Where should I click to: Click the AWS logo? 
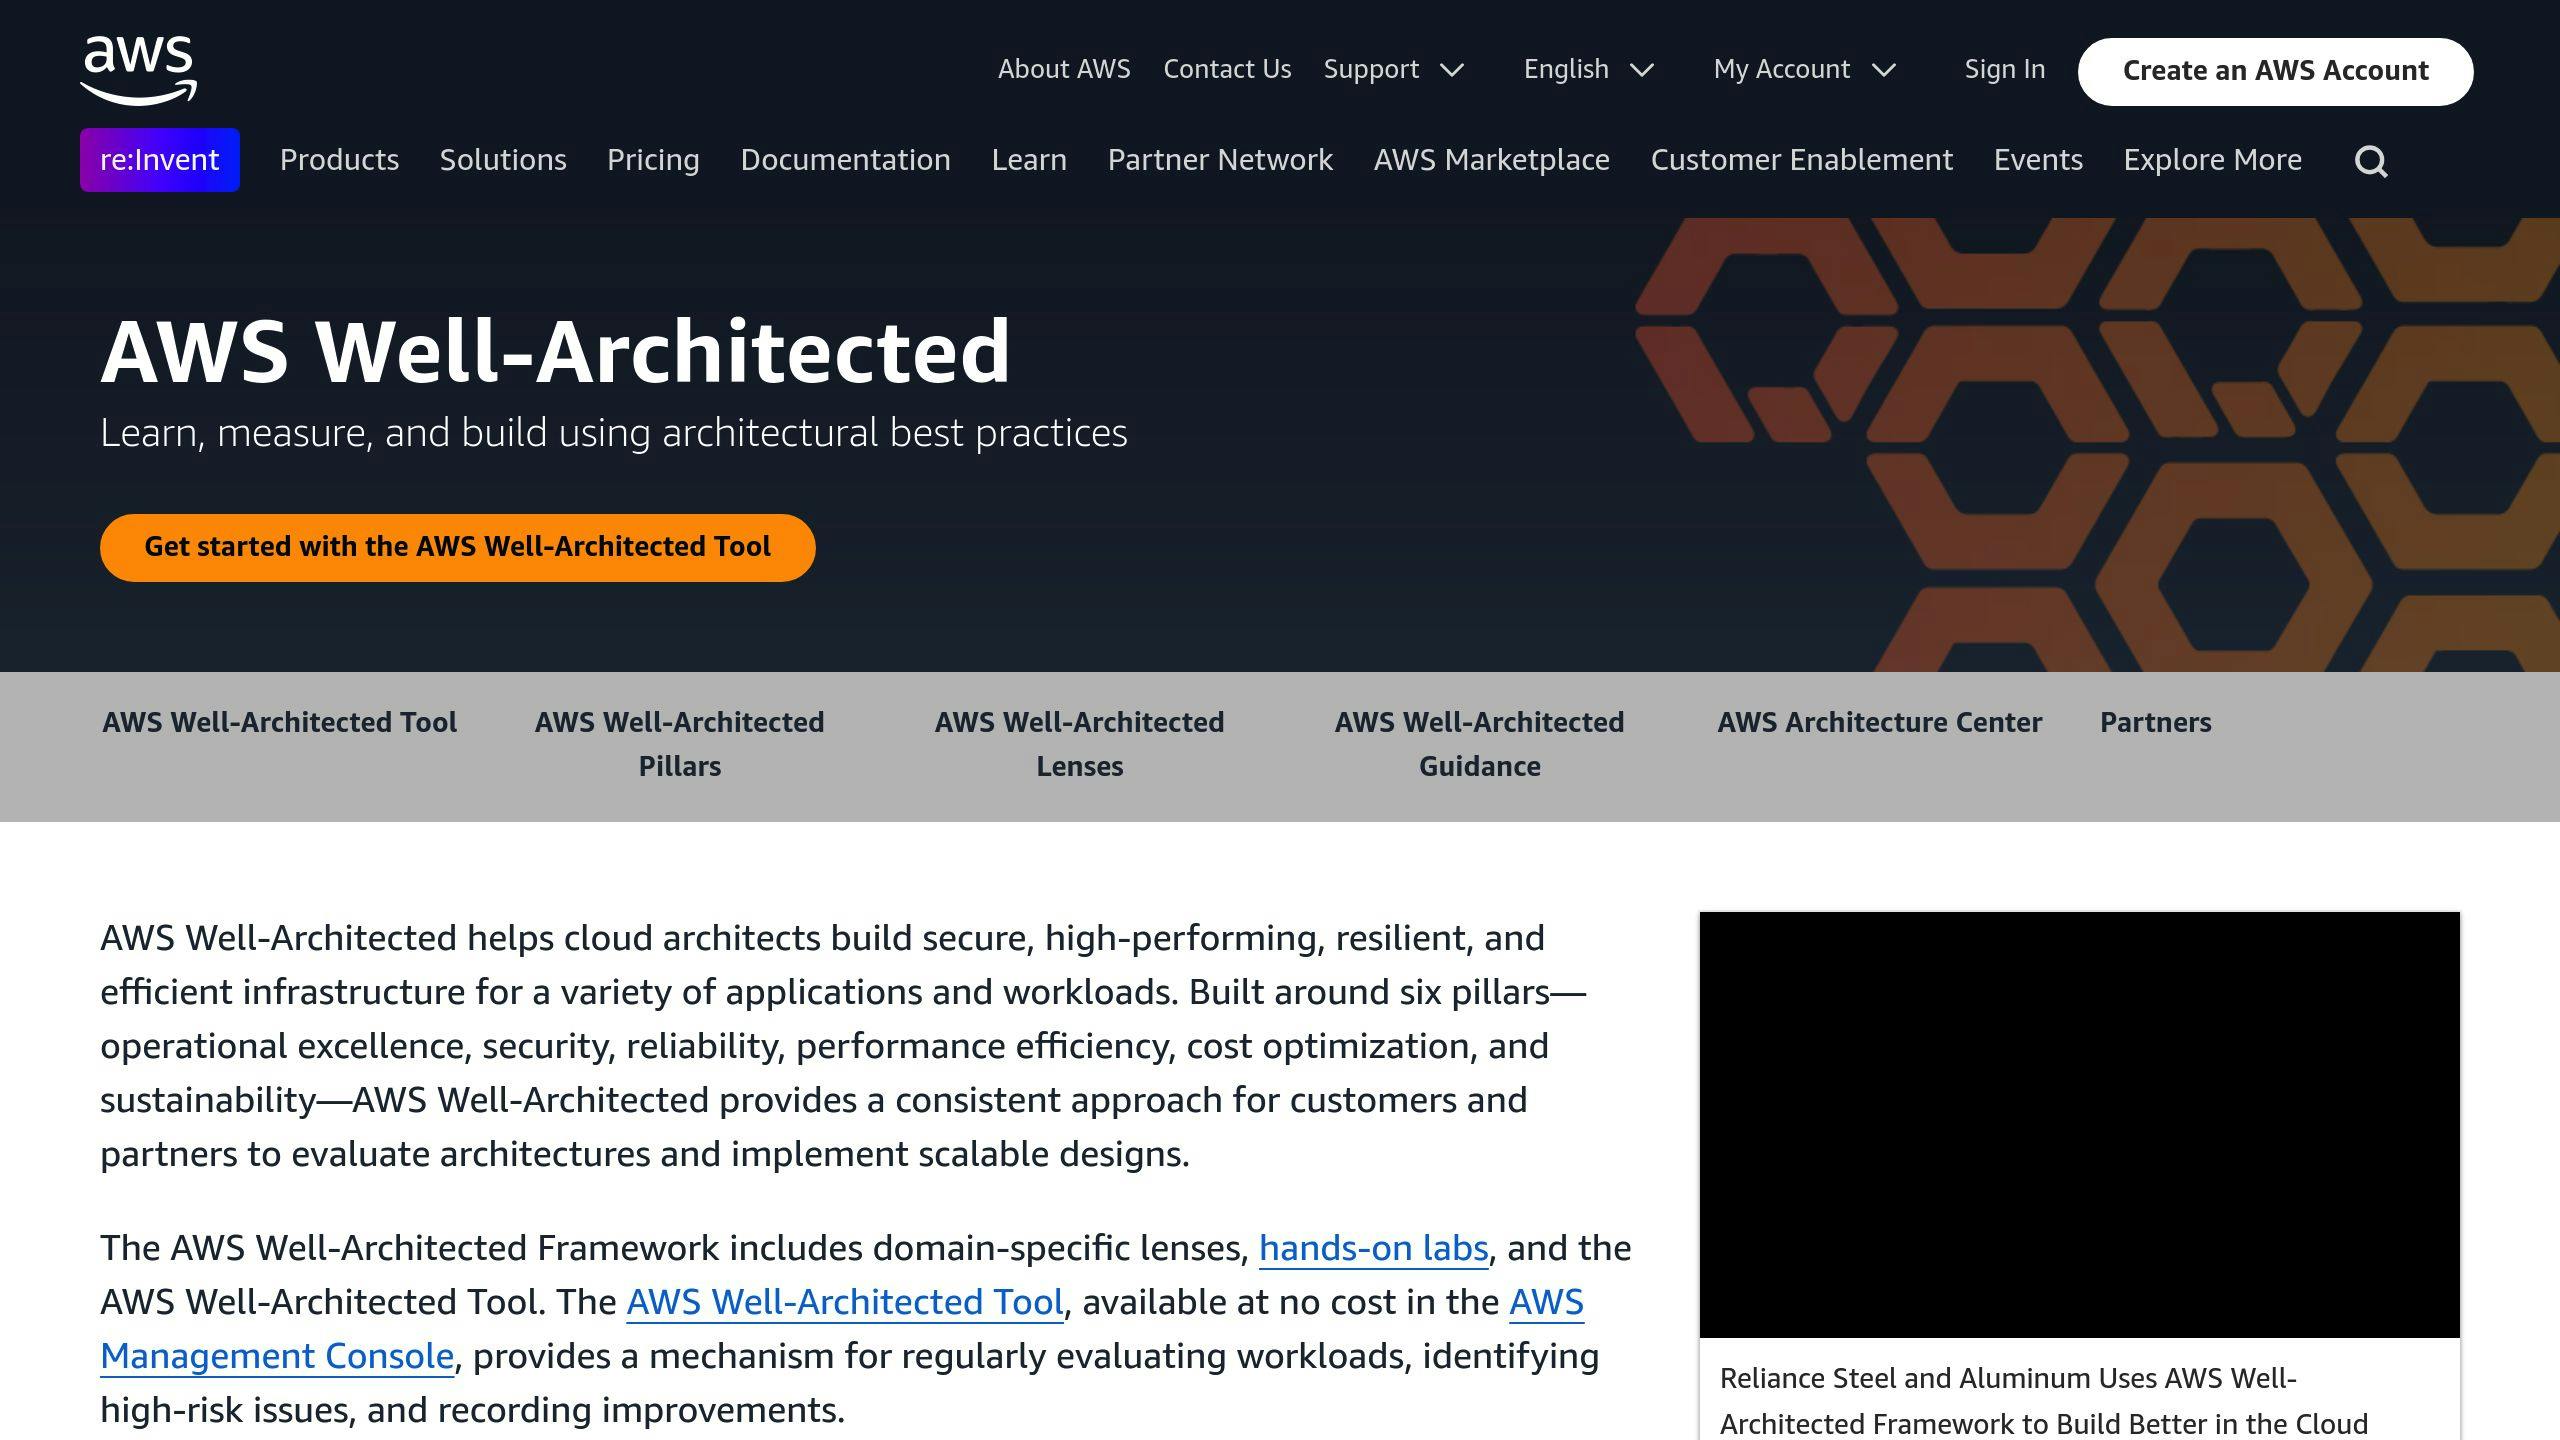pyautogui.click(x=138, y=70)
